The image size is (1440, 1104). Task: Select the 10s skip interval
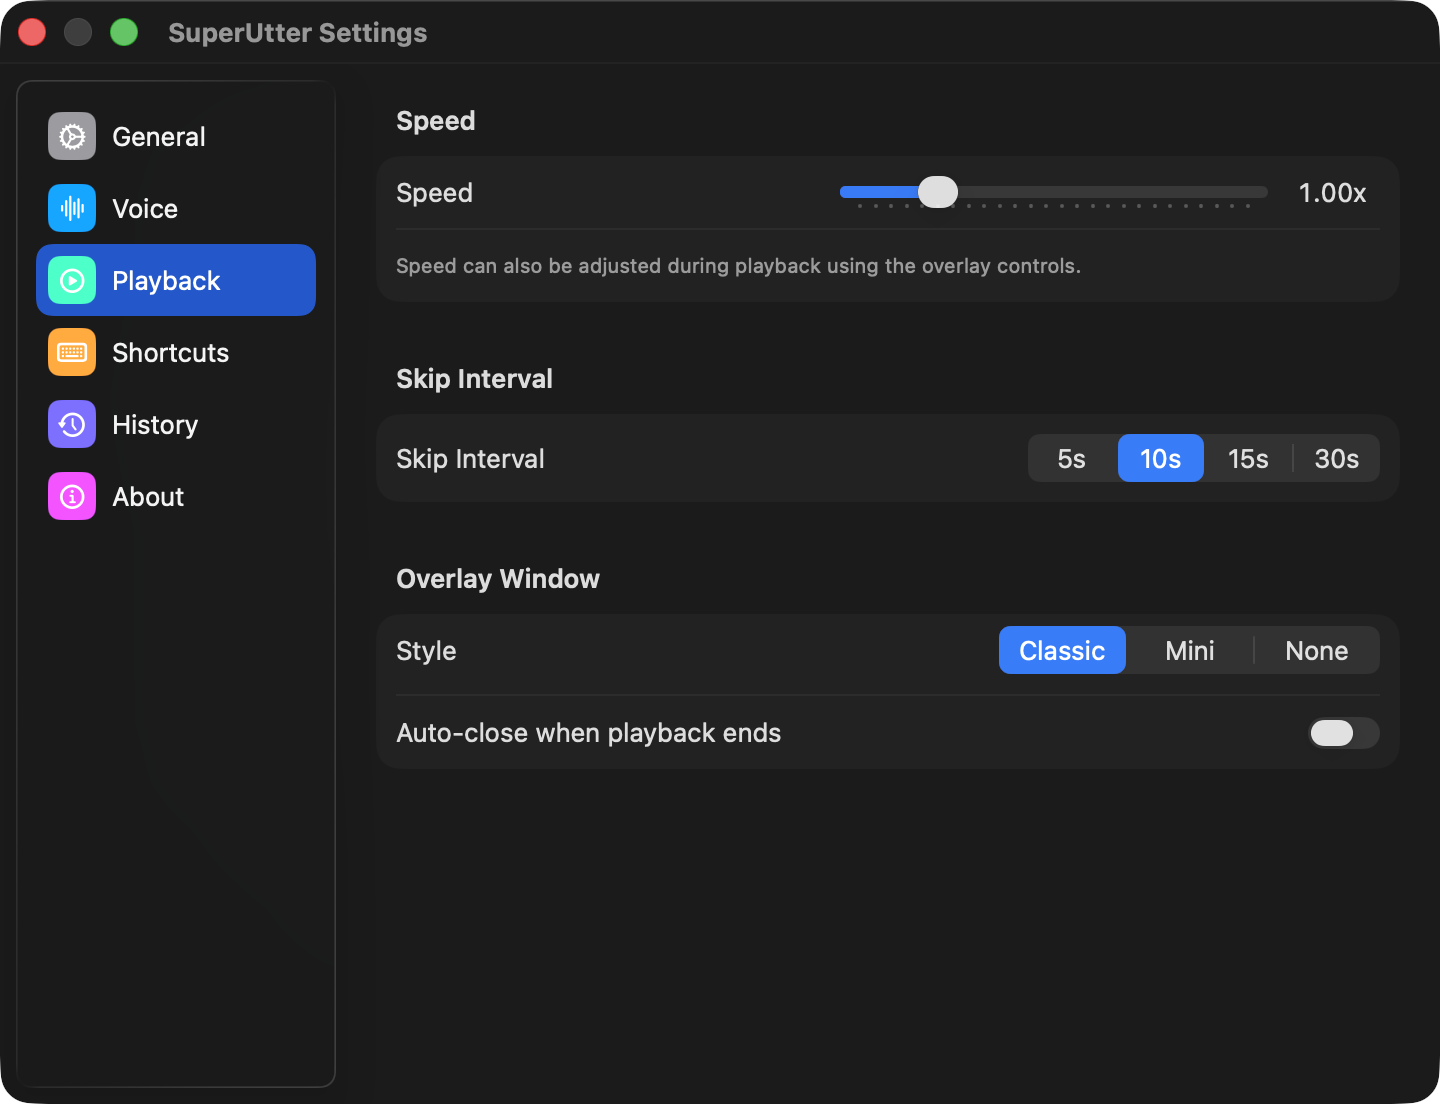pos(1160,458)
